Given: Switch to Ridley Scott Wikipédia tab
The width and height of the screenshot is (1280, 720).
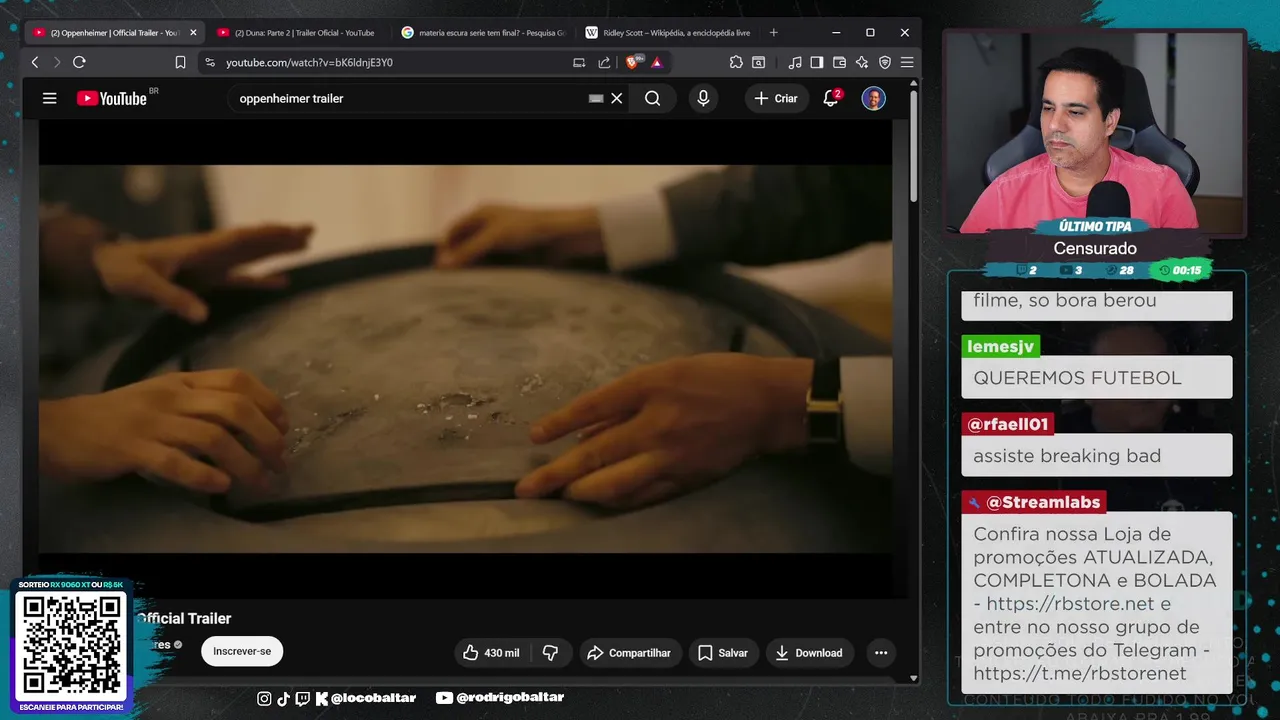Looking at the screenshot, I should pos(668,32).
